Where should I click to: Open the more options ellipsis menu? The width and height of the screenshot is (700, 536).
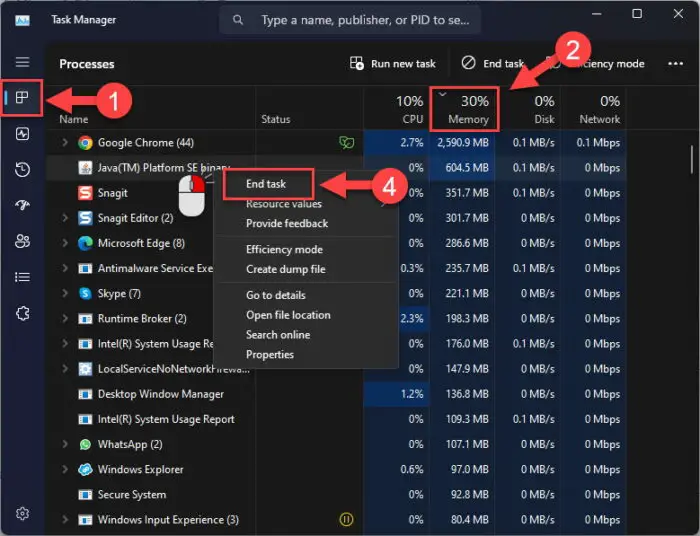click(x=675, y=63)
